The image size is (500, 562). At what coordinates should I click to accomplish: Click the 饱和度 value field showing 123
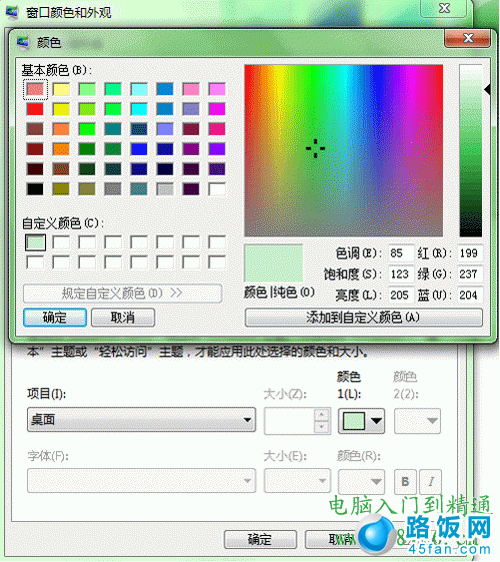[401, 275]
